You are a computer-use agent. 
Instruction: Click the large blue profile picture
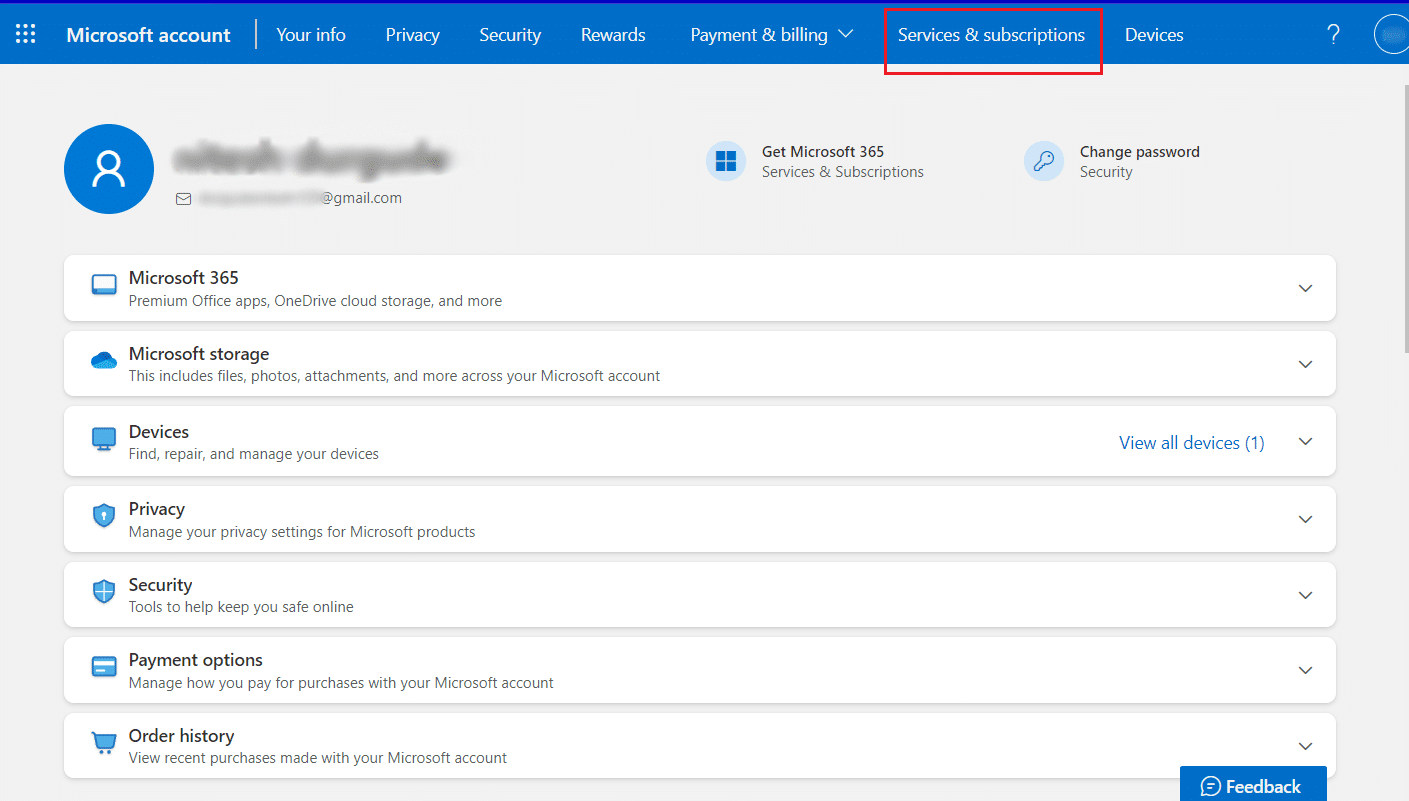108,169
